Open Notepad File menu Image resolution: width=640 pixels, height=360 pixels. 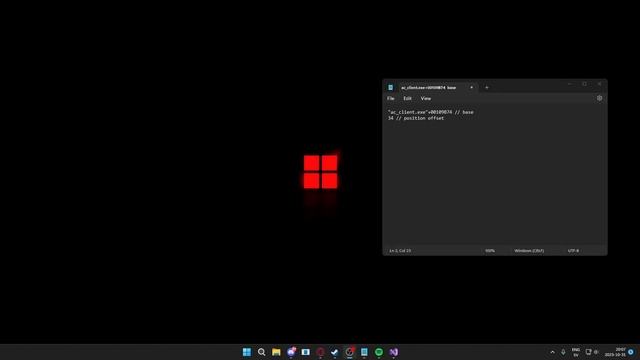point(391,98)
